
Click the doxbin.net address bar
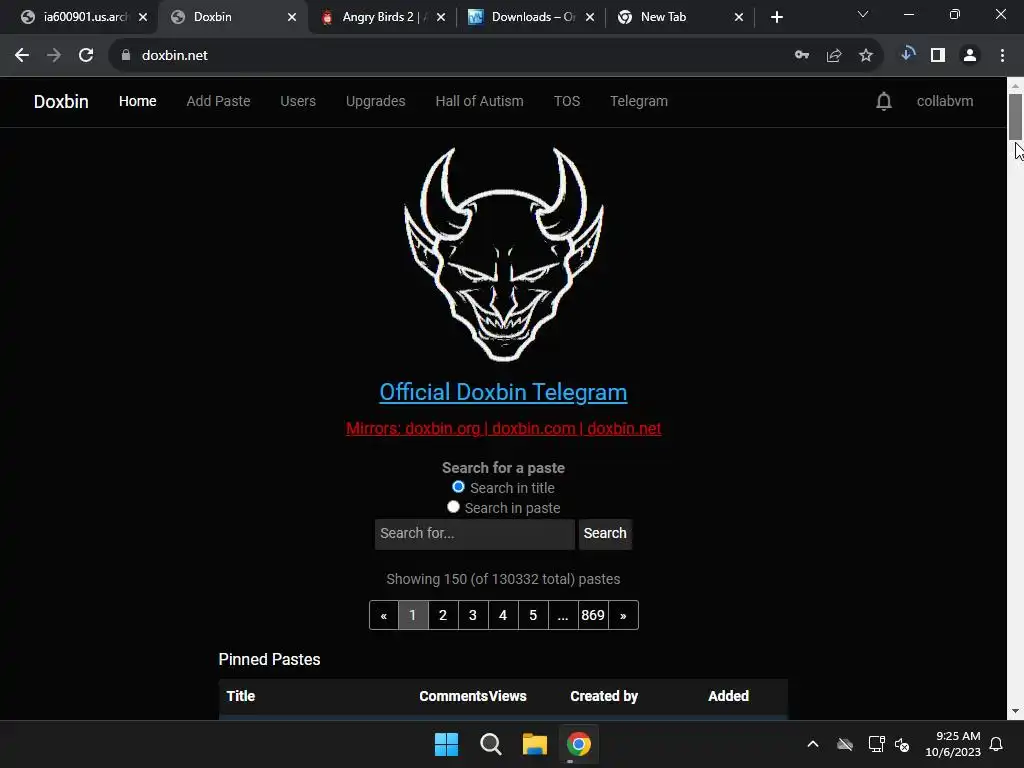(451, 56)
